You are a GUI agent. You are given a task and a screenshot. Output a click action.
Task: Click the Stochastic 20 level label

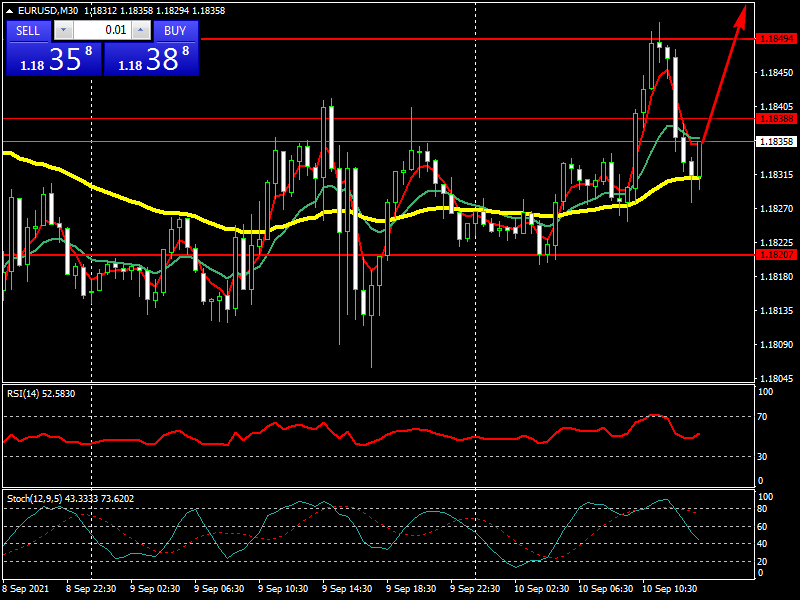click(x=762, y=561)
